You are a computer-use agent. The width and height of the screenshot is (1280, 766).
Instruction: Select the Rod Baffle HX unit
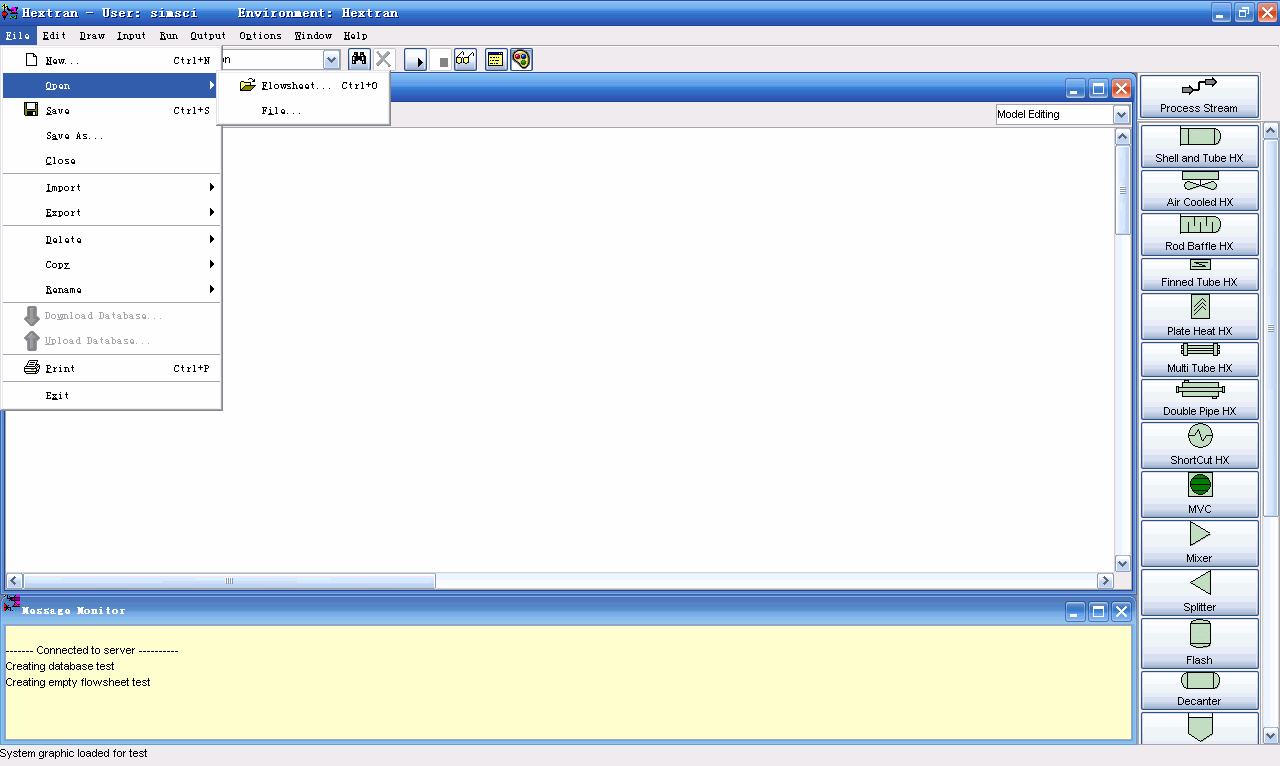tap(1199, 234)
